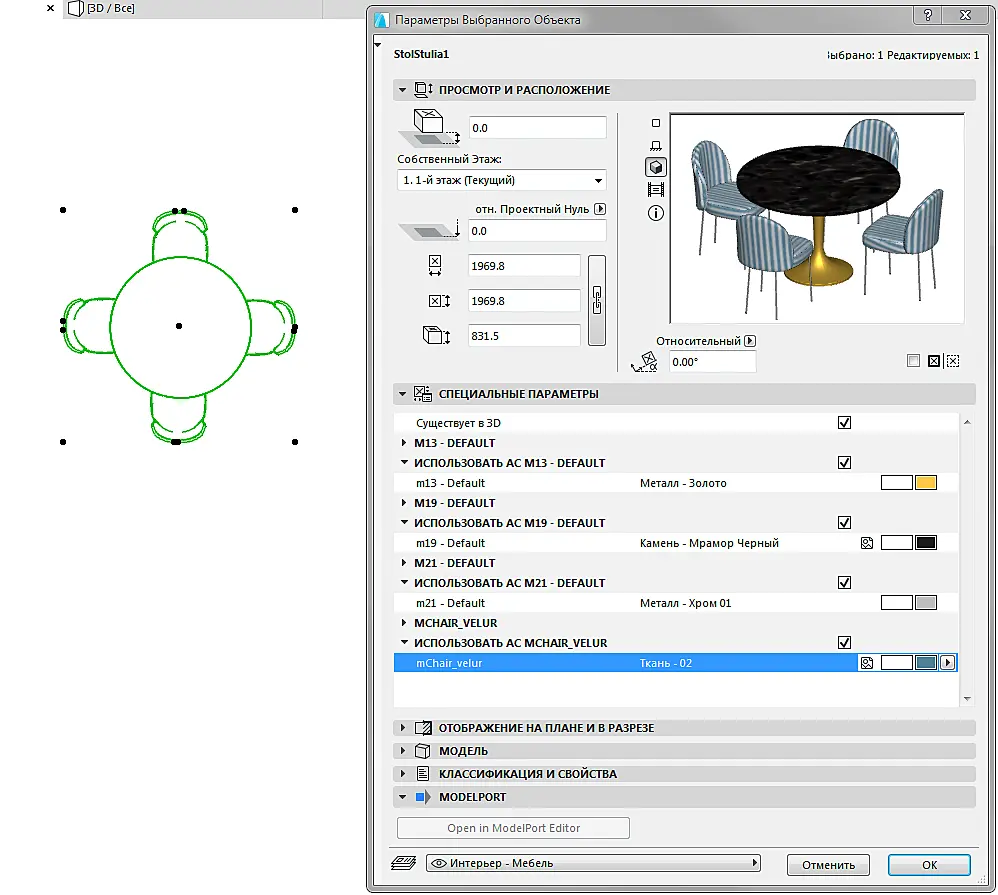Click the black marble swatch for m19
This screenshot has width=998, height=895.
tap(925, 542)
